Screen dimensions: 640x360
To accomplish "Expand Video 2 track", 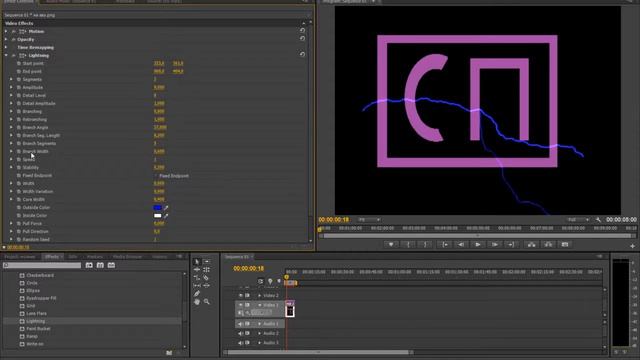I will [x=260, y=296].
